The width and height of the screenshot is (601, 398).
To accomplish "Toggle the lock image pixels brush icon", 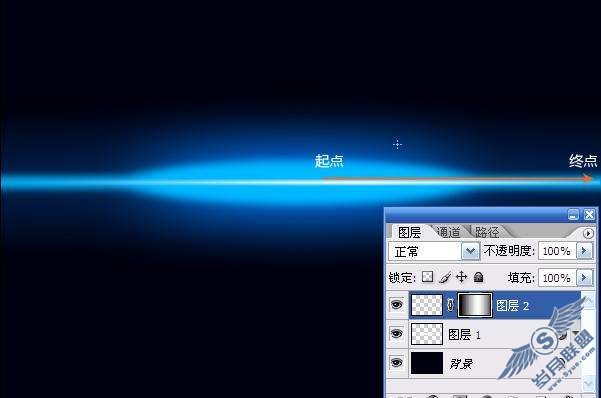I will point(445,277).
